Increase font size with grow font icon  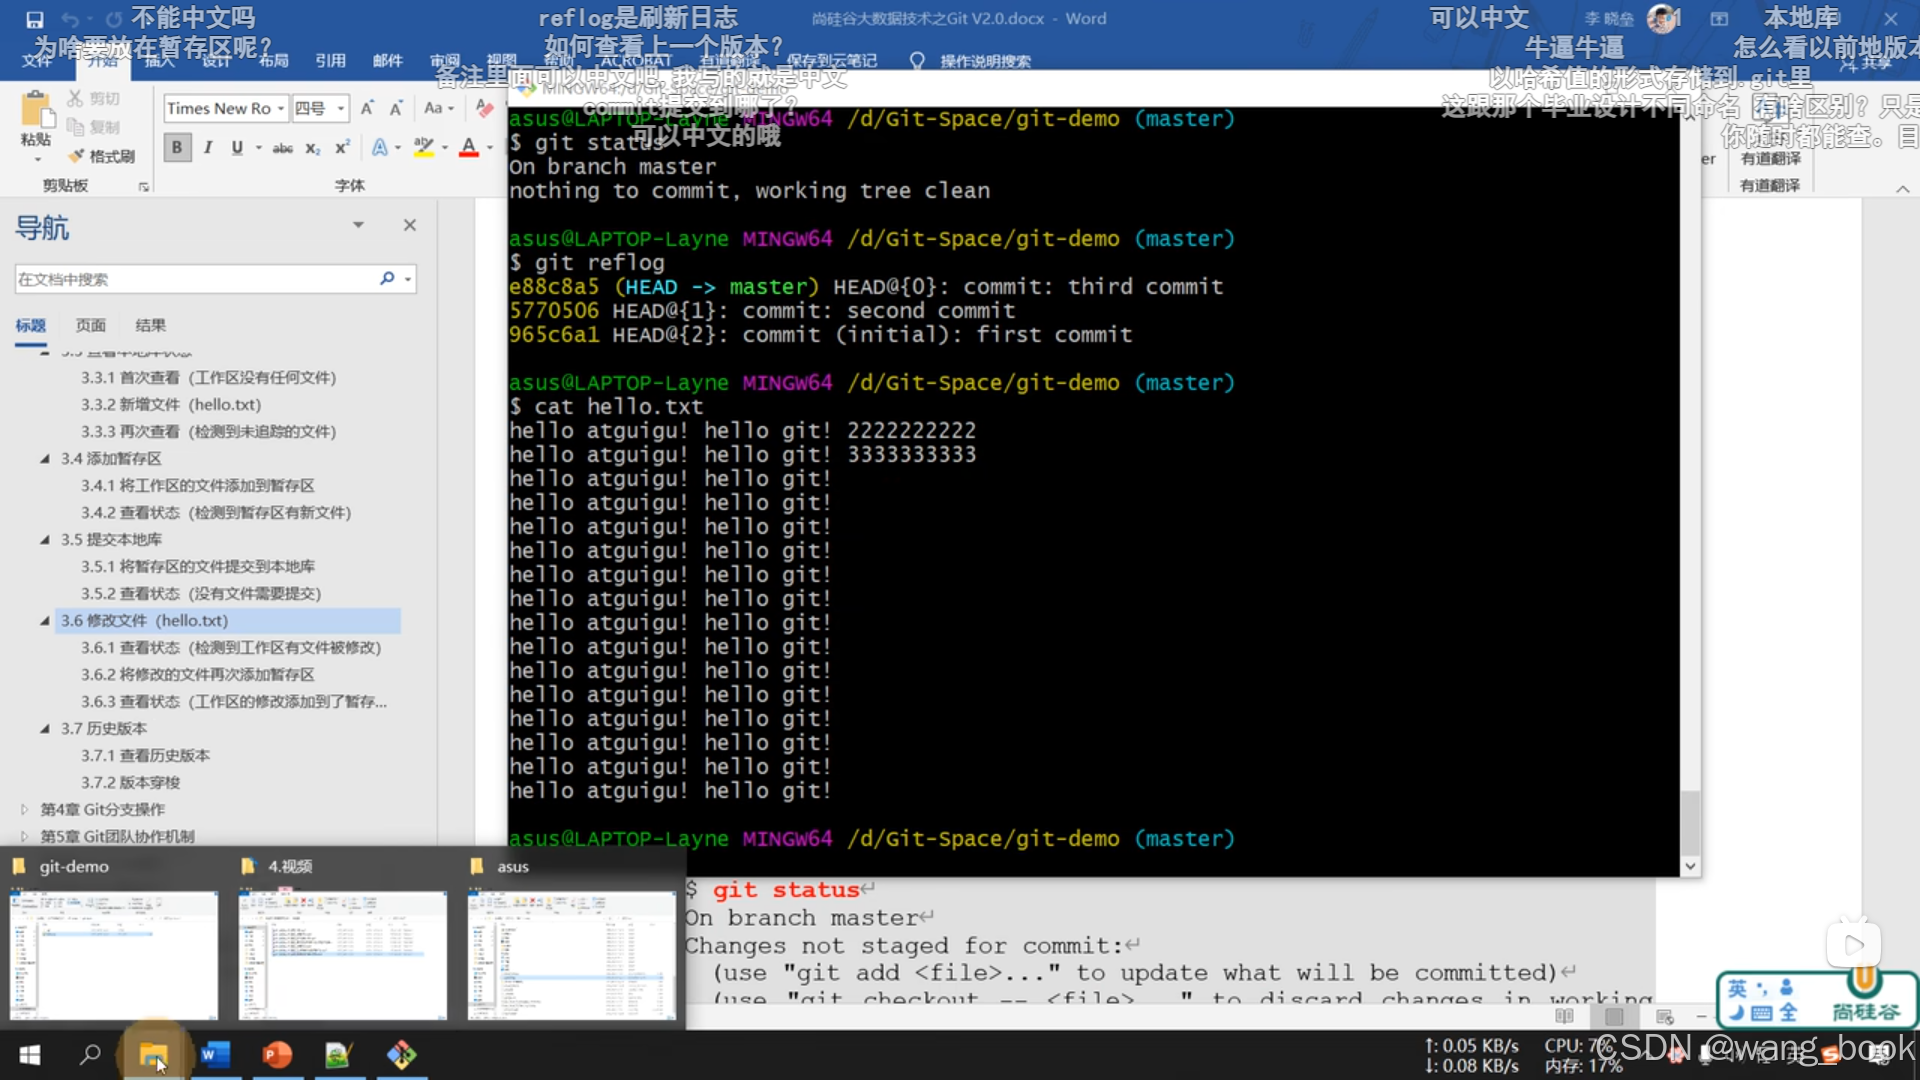367,108
